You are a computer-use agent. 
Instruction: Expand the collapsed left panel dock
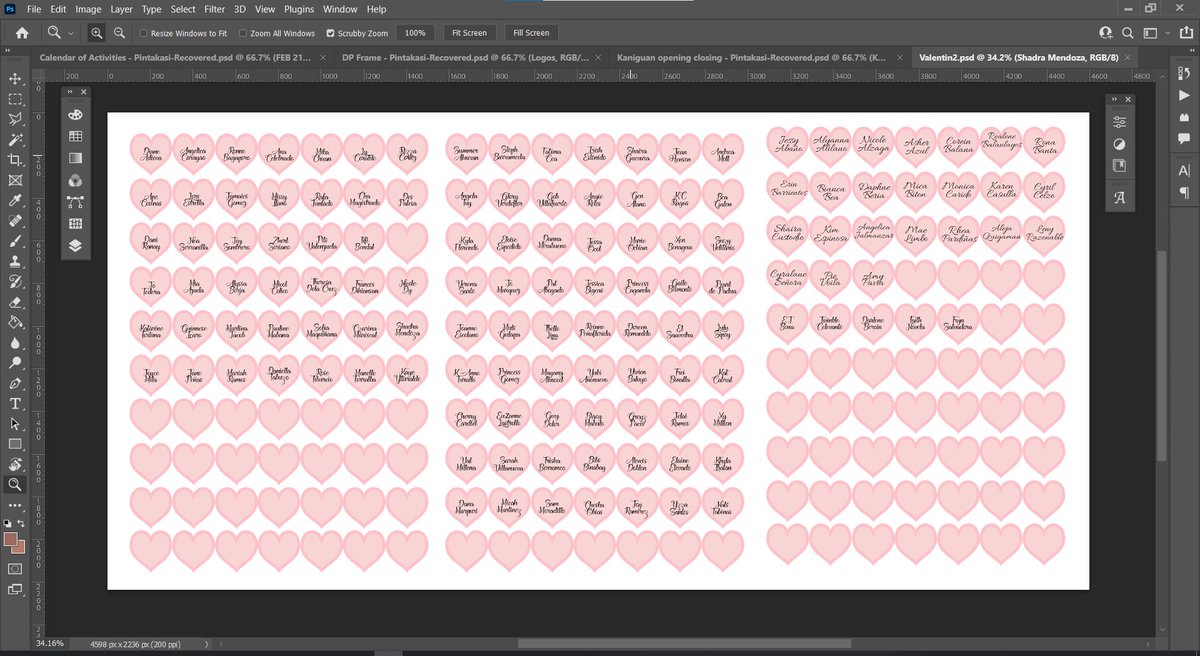pyautogui.click(x=69, y=92)
